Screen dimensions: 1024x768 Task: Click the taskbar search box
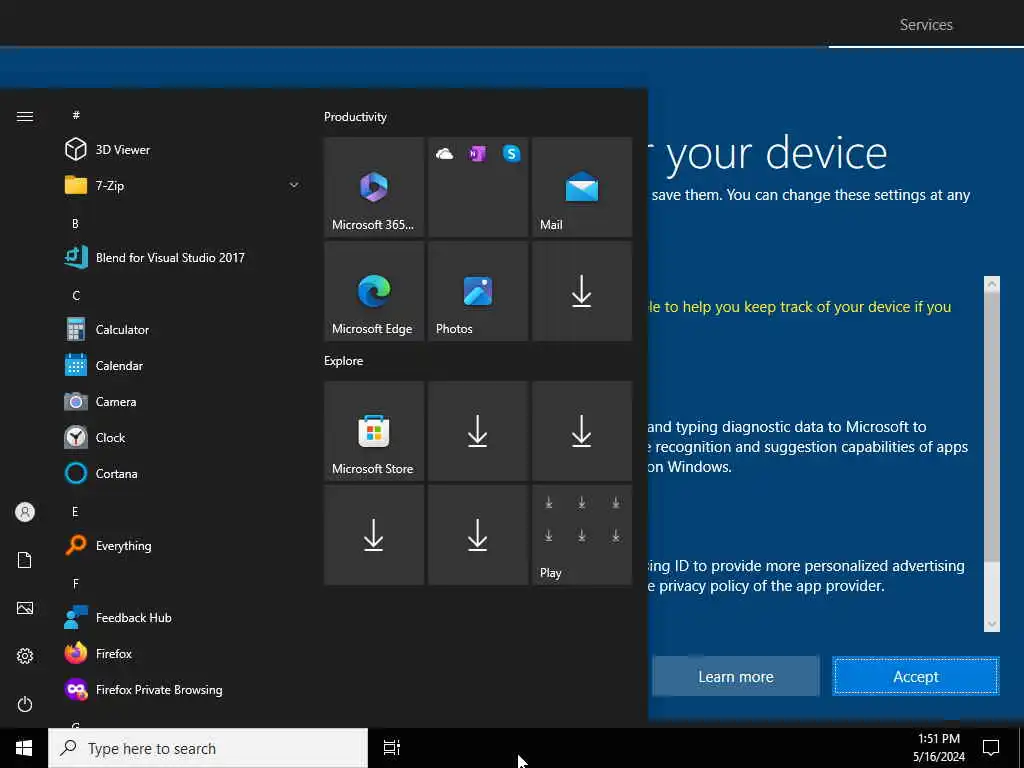pyautogui.click(x=208, y=748)
